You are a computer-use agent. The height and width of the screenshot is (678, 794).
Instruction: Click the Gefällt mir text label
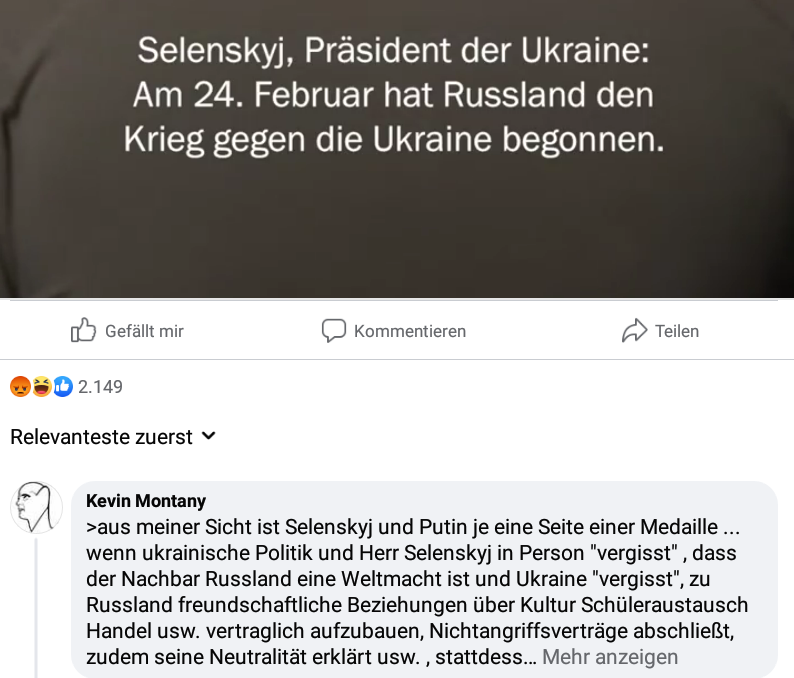pyautogui.click(x=144, y=331)
